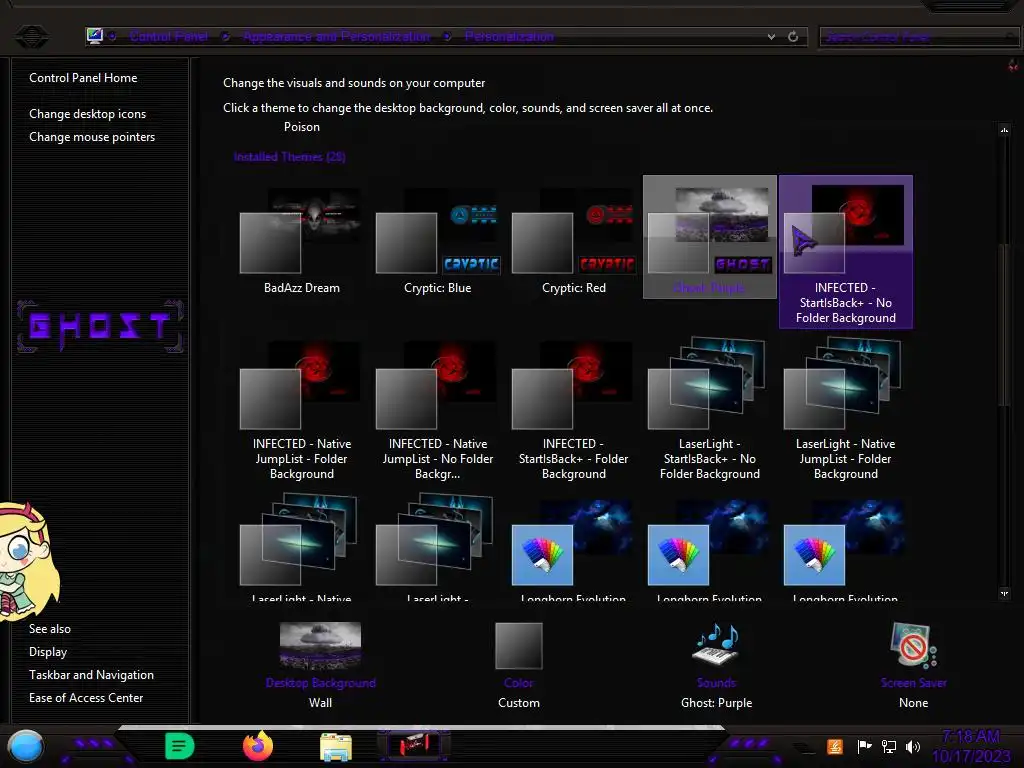Select INFECTED - Native JumpList - Folder Background theme
Screen dimensions: 1024x768
pos(301,410)
